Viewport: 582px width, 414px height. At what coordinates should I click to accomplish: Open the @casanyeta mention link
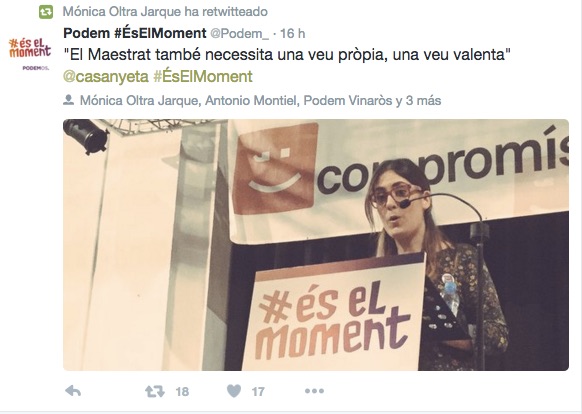click(106, 77)
